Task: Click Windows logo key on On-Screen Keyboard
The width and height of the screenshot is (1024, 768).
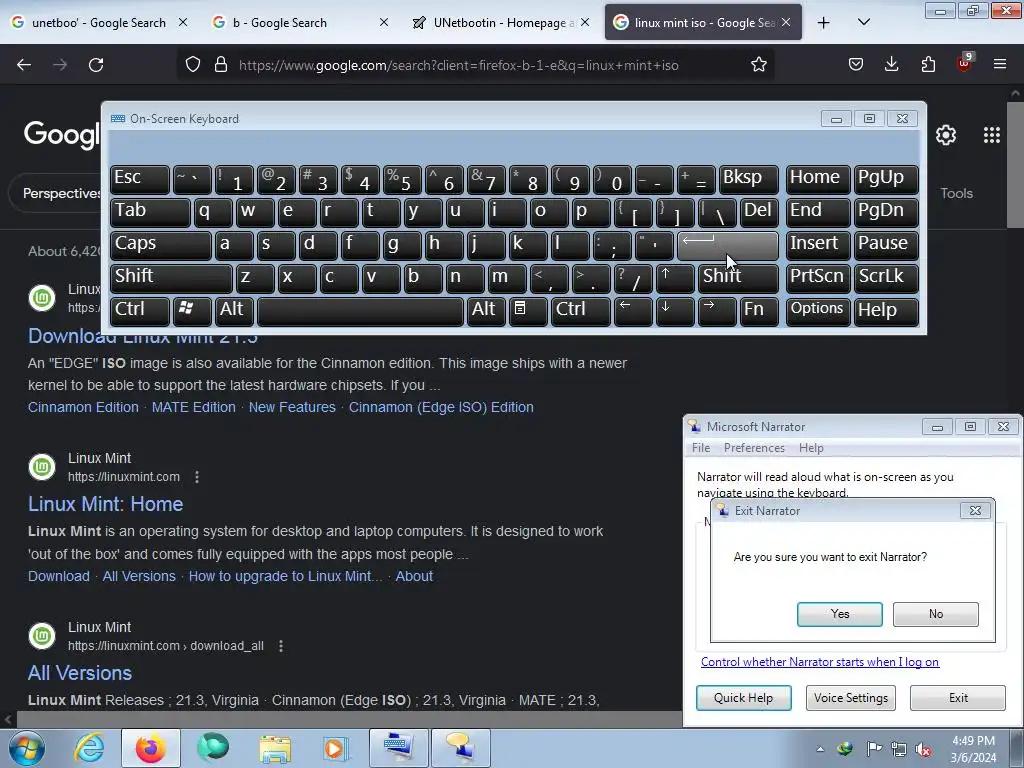Action: [192, 311]
